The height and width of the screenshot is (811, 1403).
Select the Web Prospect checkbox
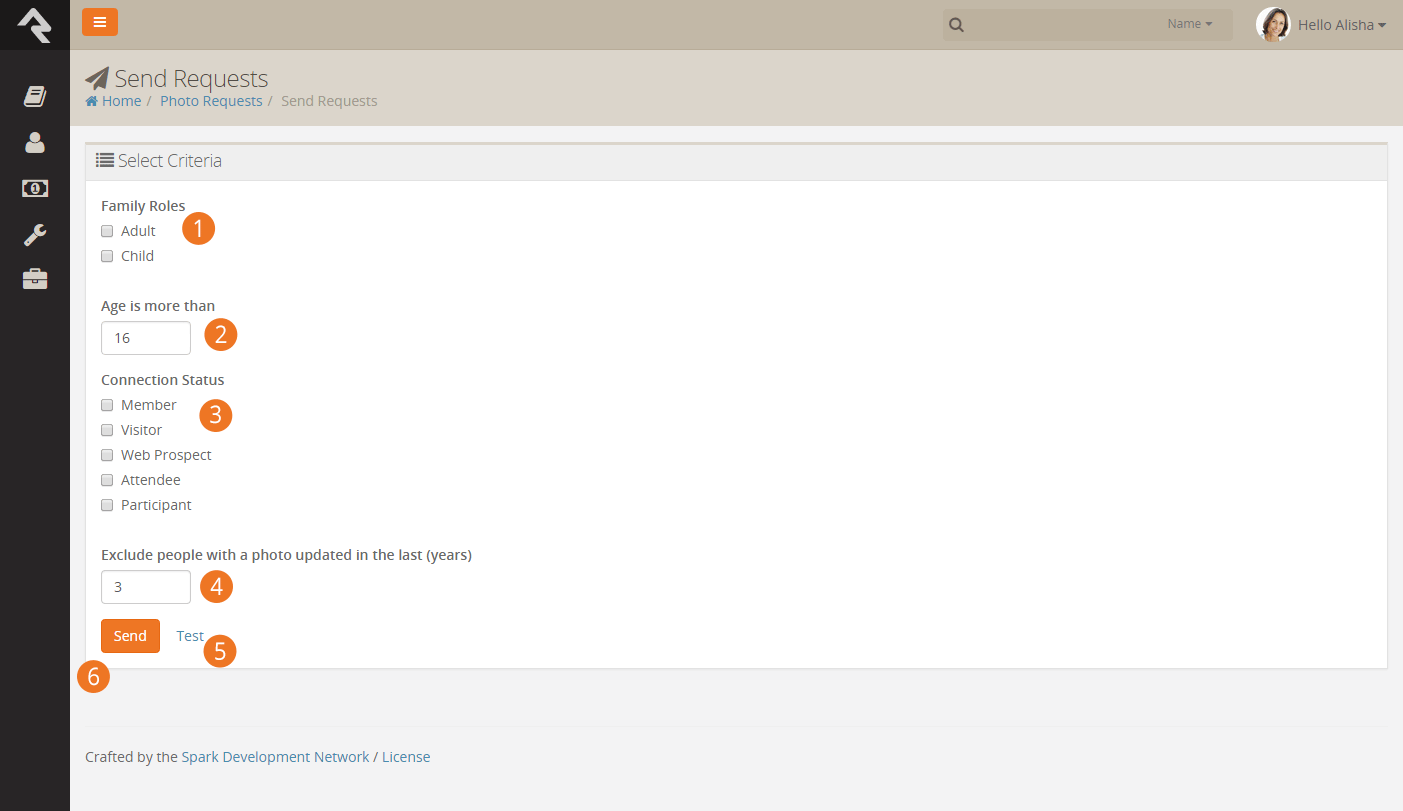[x=107, y=455]
